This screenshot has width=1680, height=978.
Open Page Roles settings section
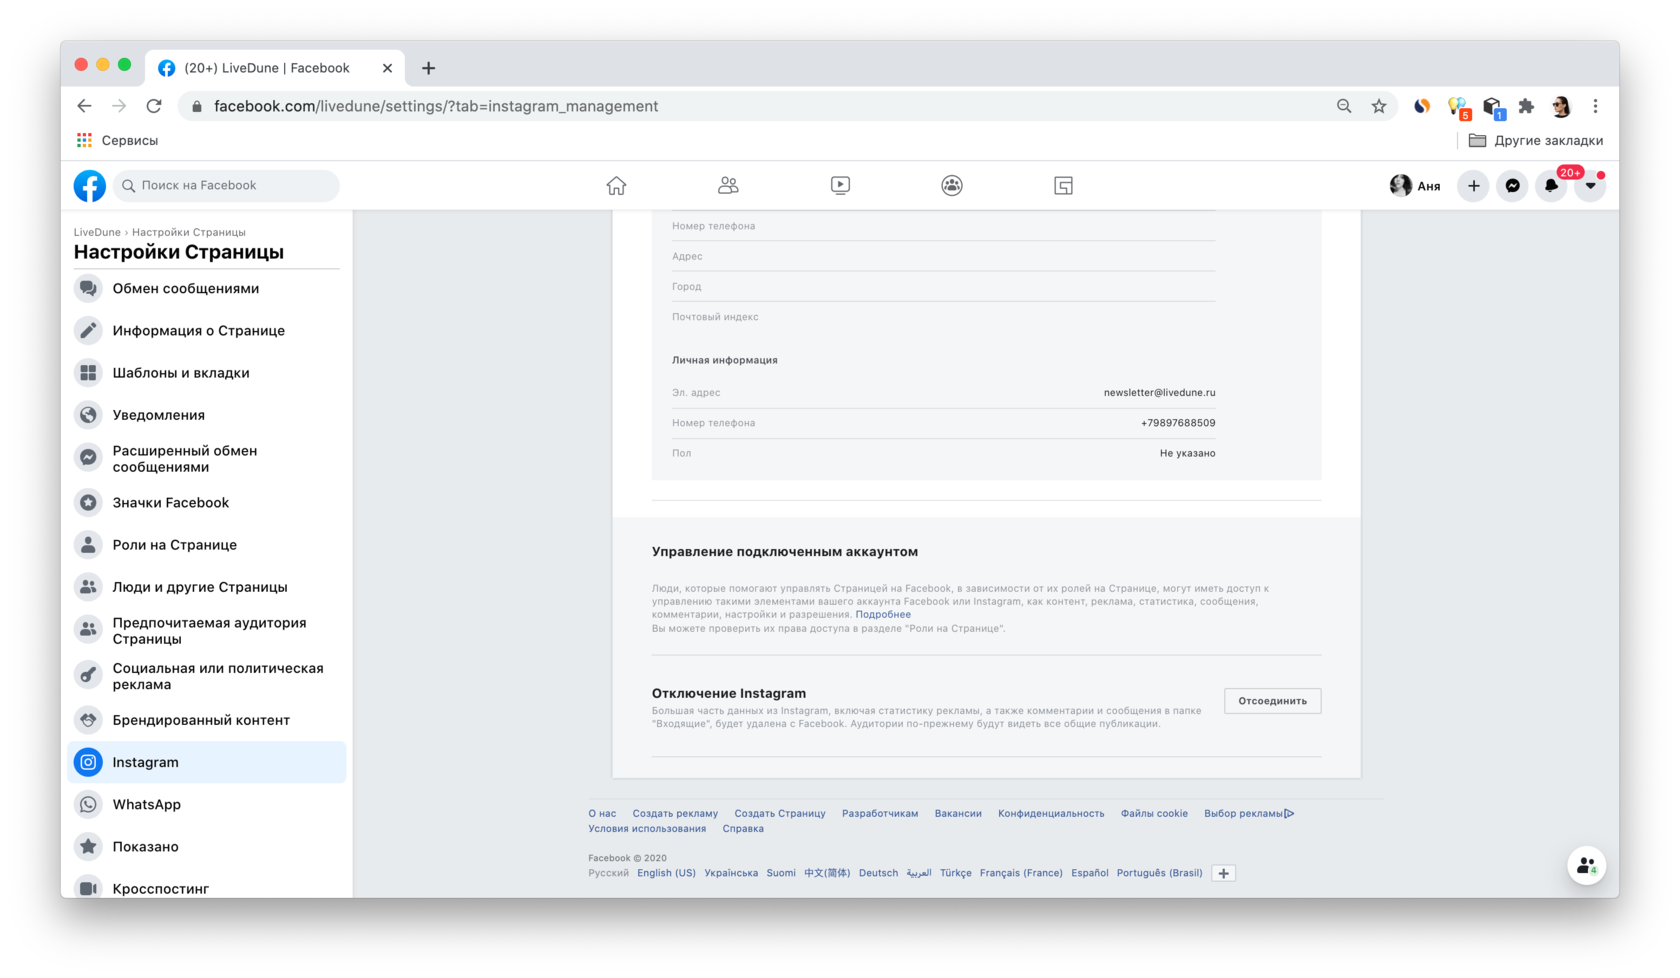click(x=174, y=545)
